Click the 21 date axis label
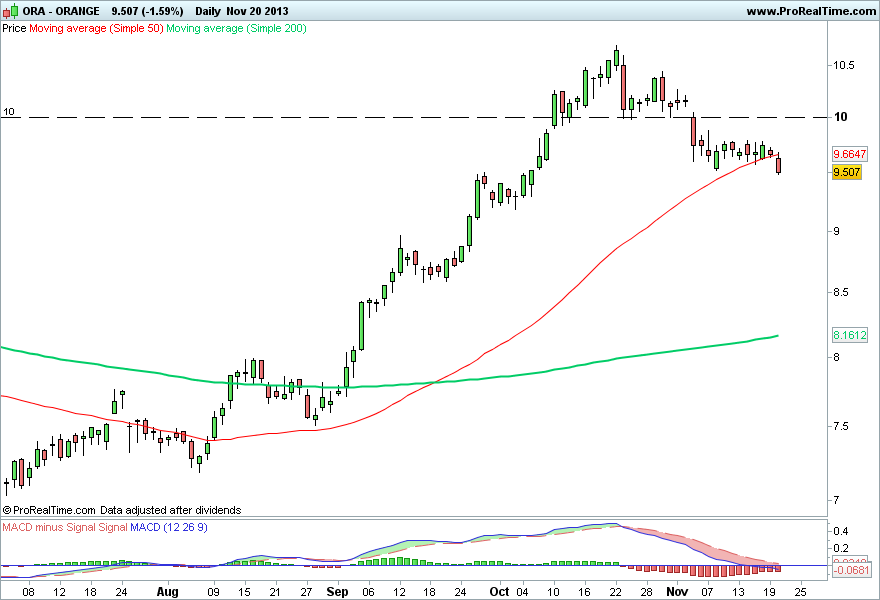The width and height of the screenshot is (880, 600). pos(275,592)
